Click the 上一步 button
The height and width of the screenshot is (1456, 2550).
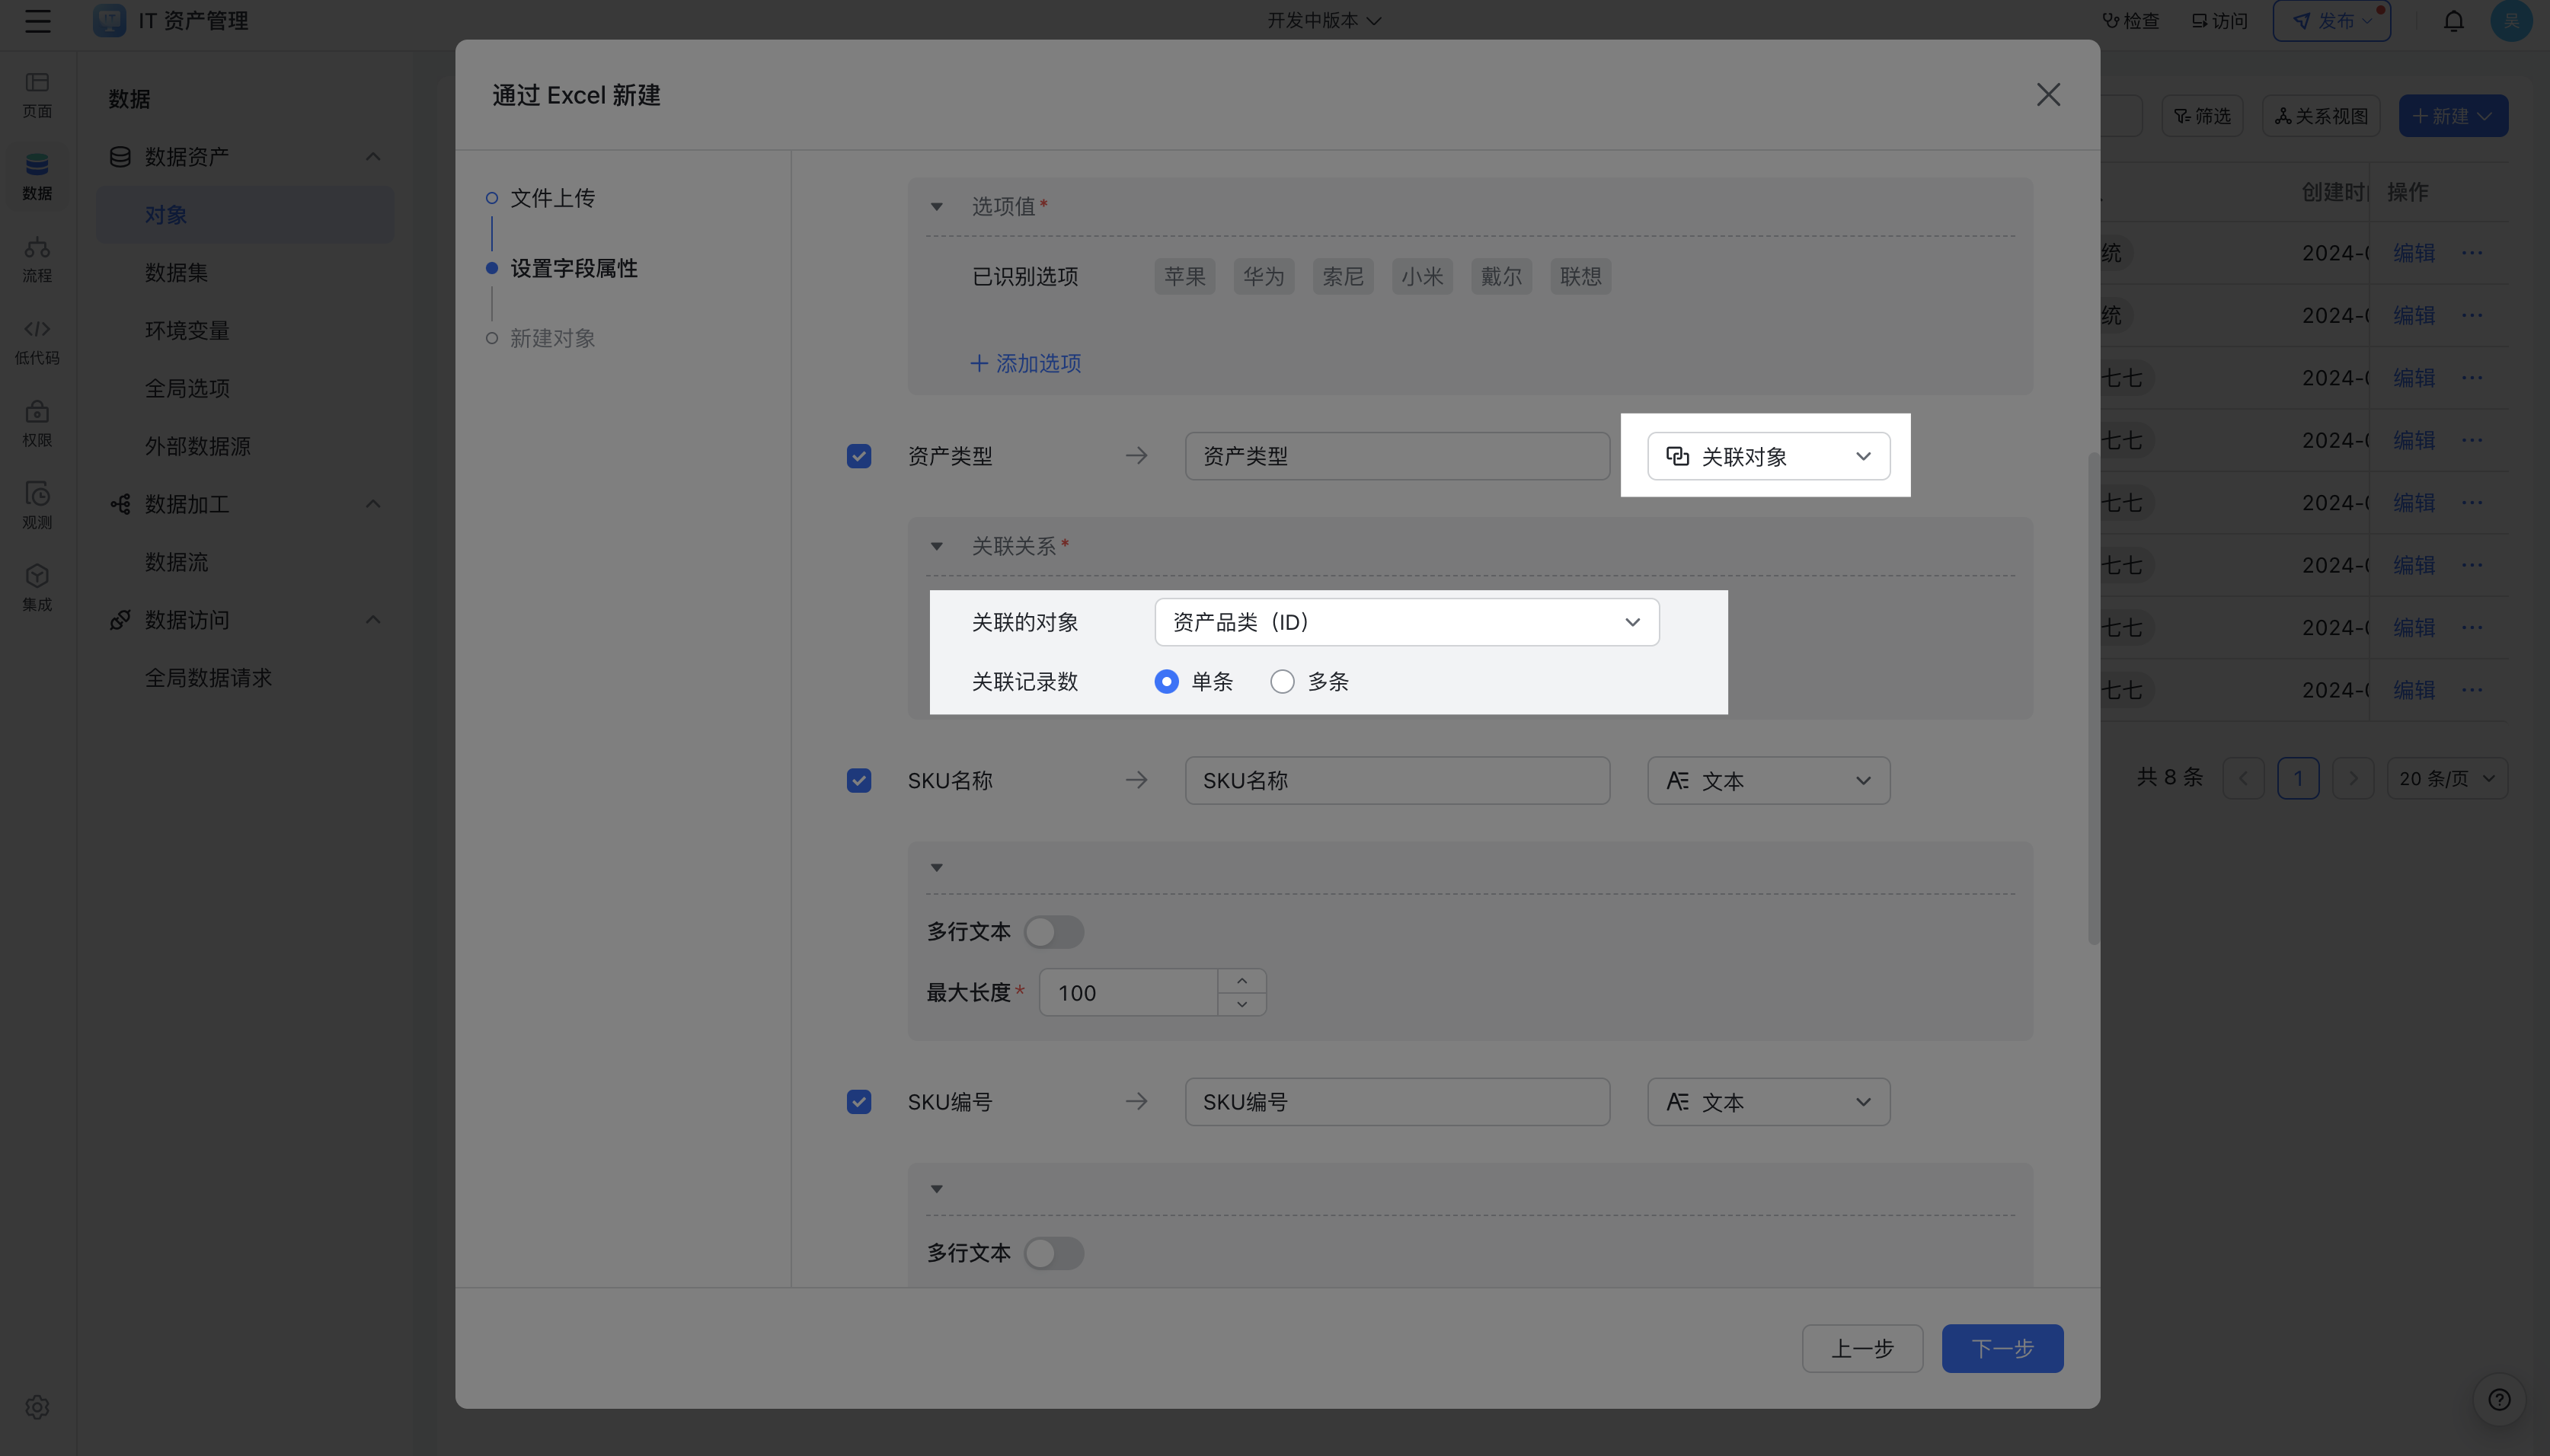(x=1862, y=1348)
